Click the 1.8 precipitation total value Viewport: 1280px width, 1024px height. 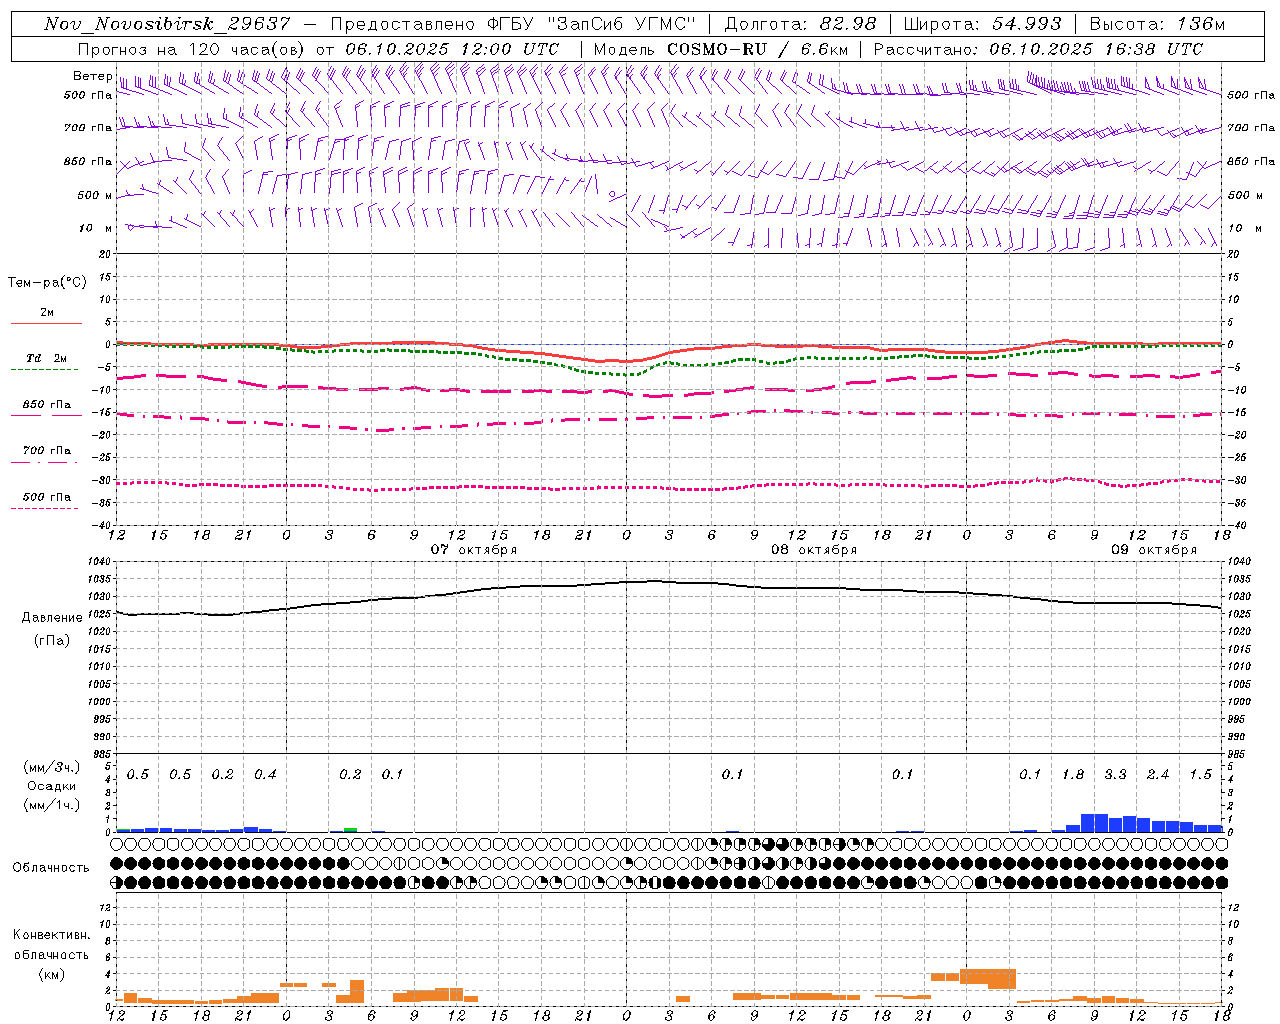[1073, 774]
